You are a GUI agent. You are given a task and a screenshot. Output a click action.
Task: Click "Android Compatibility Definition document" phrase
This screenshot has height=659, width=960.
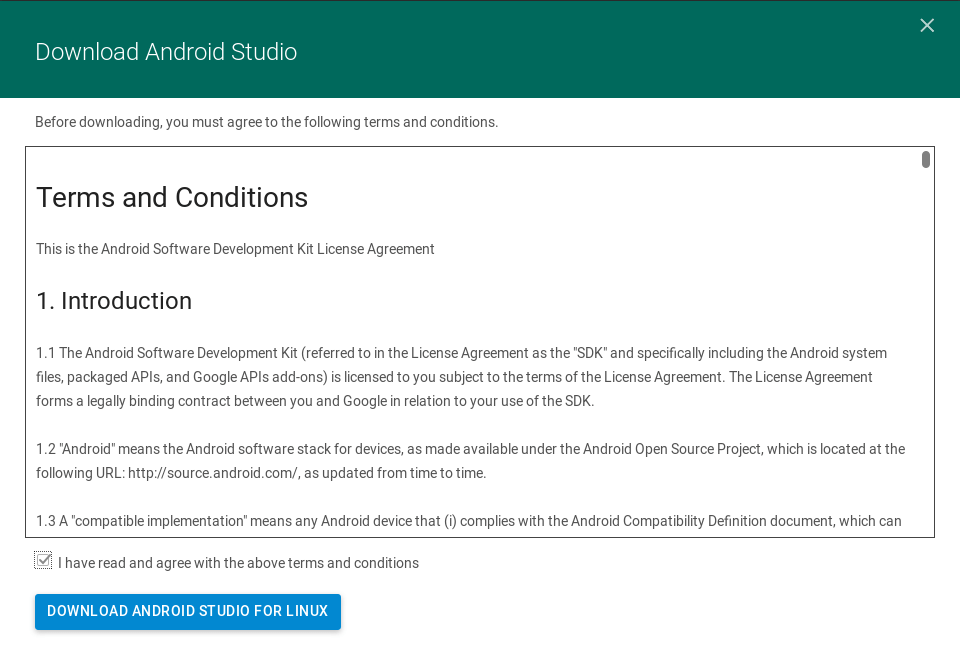point(708,521)
